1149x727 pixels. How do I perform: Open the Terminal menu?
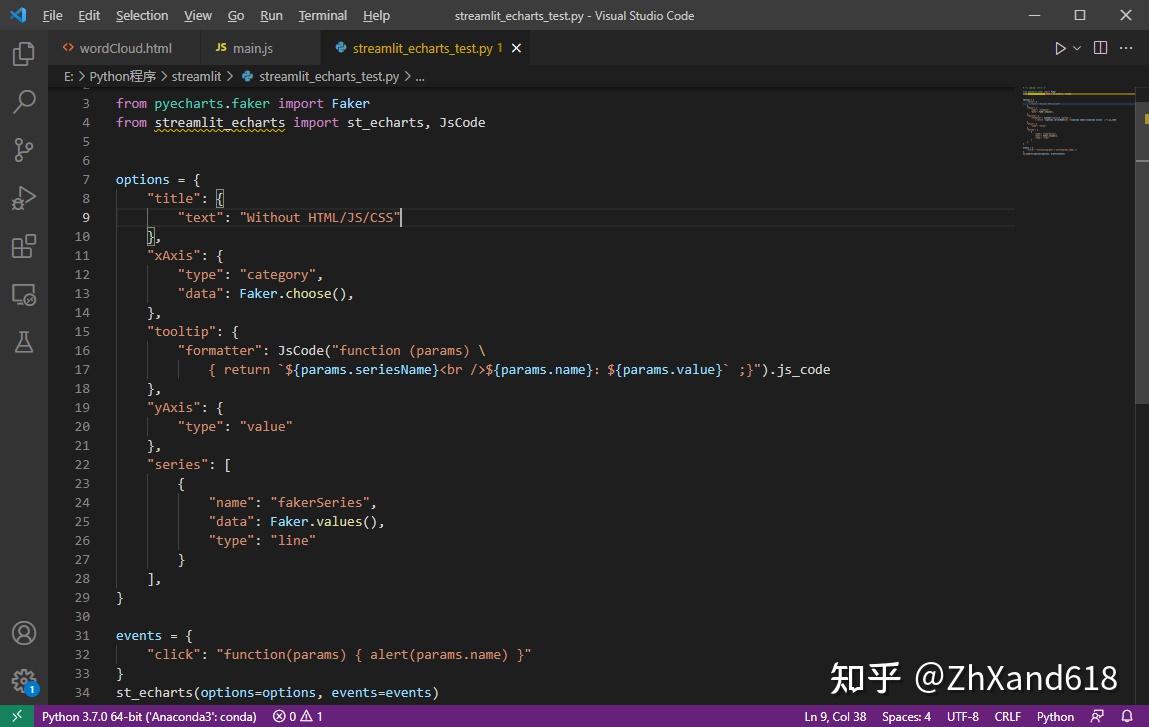(321, 15)
